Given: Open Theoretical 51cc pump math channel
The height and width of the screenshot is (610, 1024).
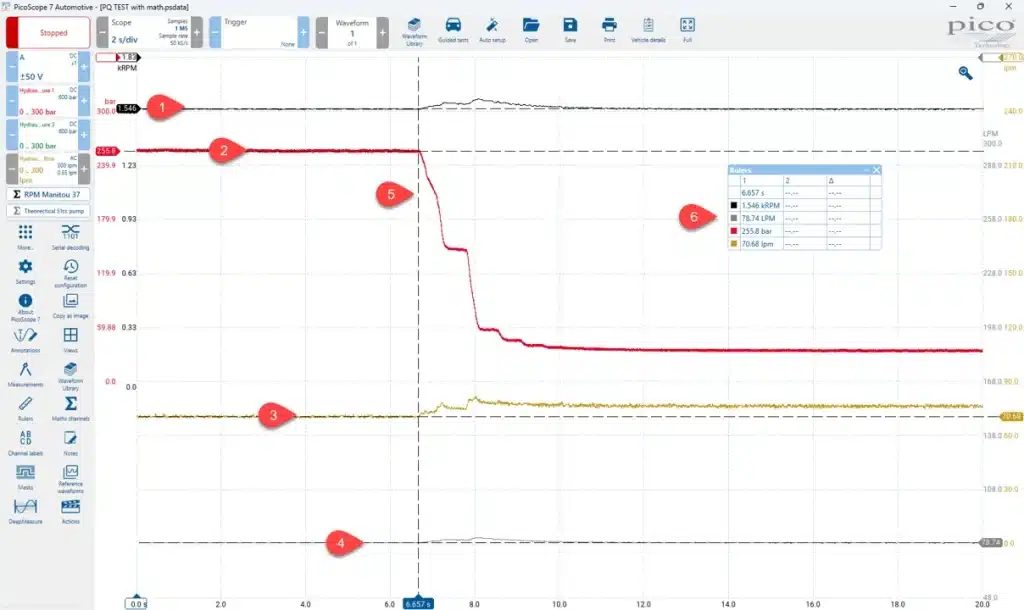Looking at the screenshot, I should tap(48, 210).
